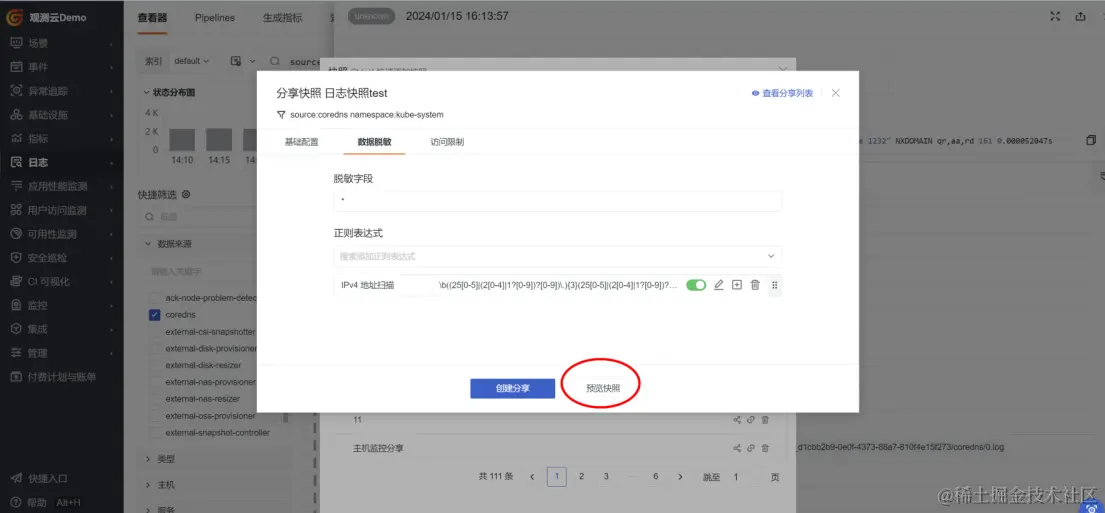Open 查看分享列表 link
Screen dimensions: 1105x513
[782, 93]
